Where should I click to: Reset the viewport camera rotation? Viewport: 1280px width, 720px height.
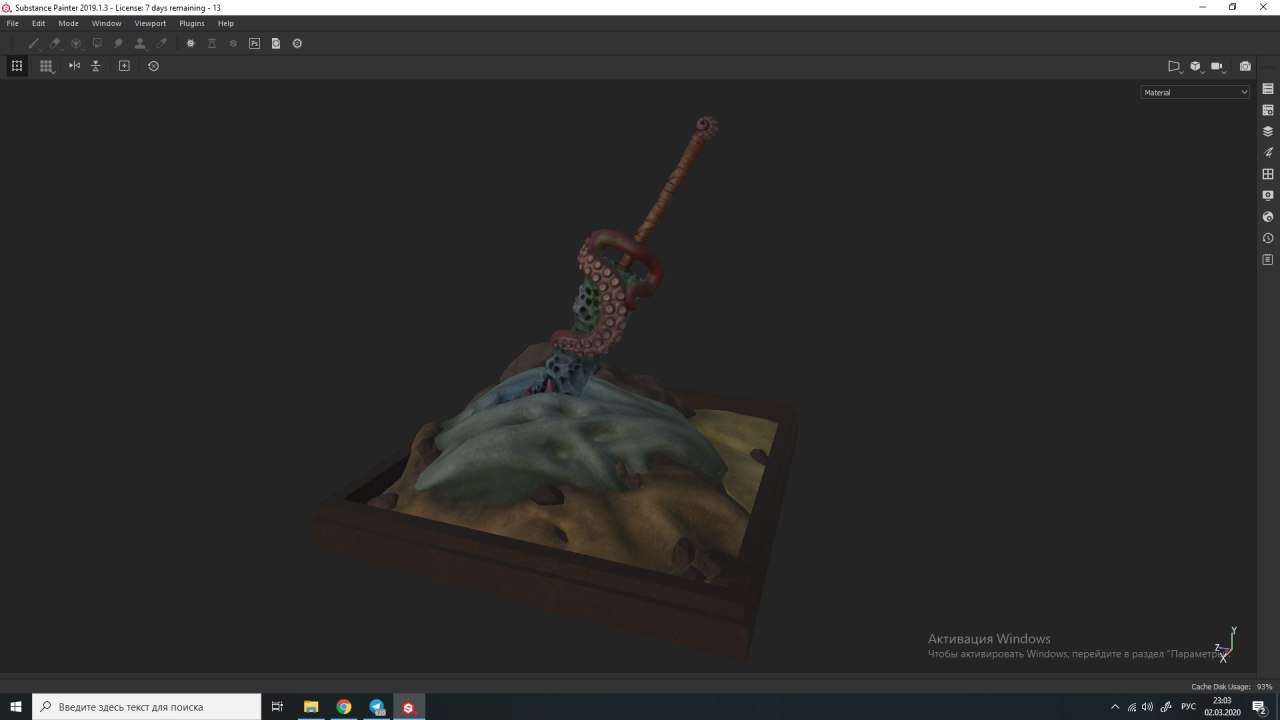tap(153, 66)
